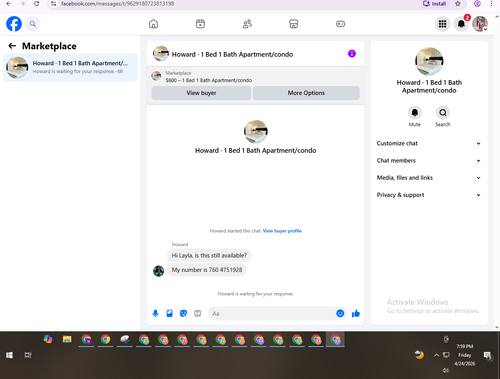The image size is (500, 379).
Task: Expand Media, files and links section
Action: 429,178
